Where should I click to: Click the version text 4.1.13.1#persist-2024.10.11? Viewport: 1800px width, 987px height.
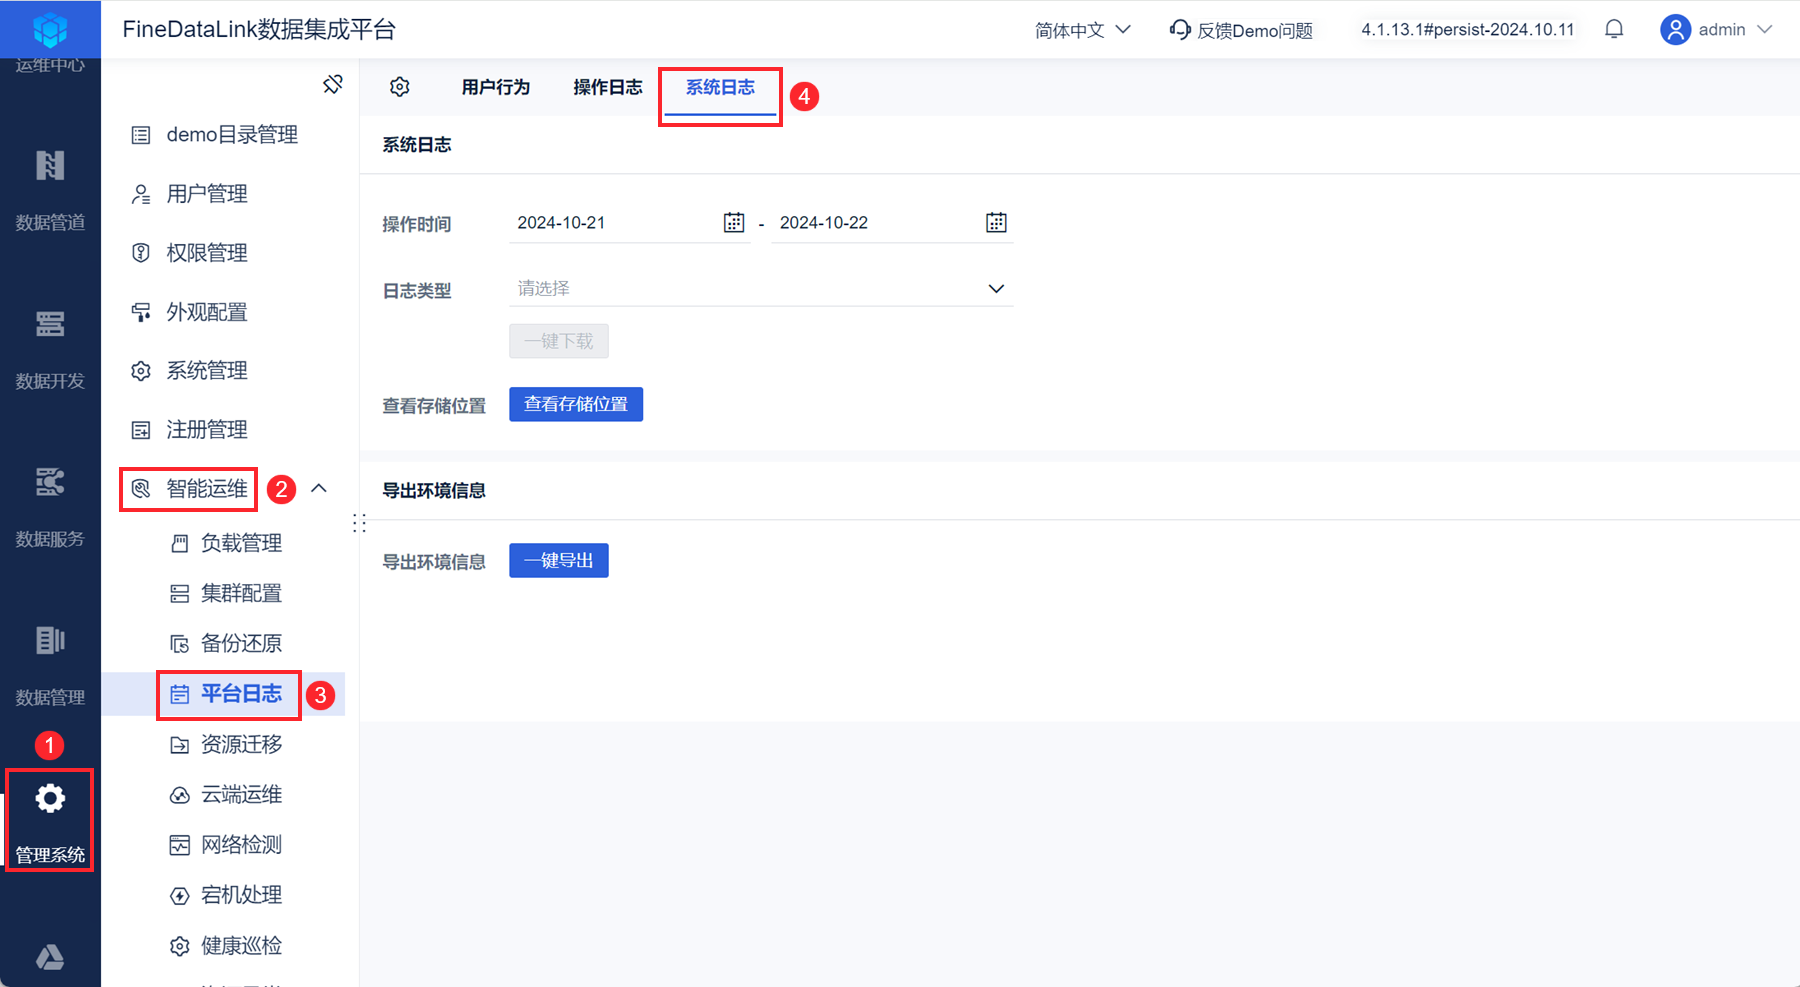(x=1468, y=30)
